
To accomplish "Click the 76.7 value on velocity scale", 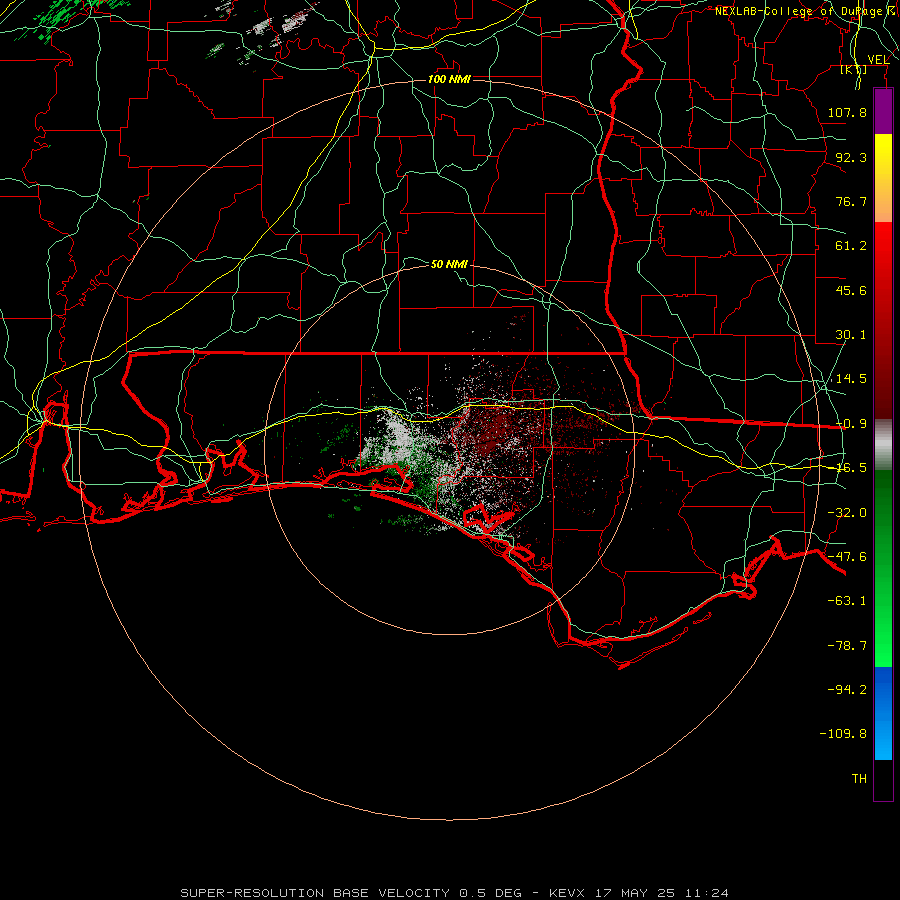I will point(851,201).
